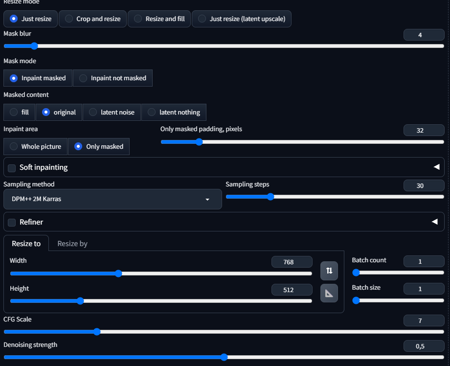
Task: Click the Batch size value field
Action: [x=424, y=289]
